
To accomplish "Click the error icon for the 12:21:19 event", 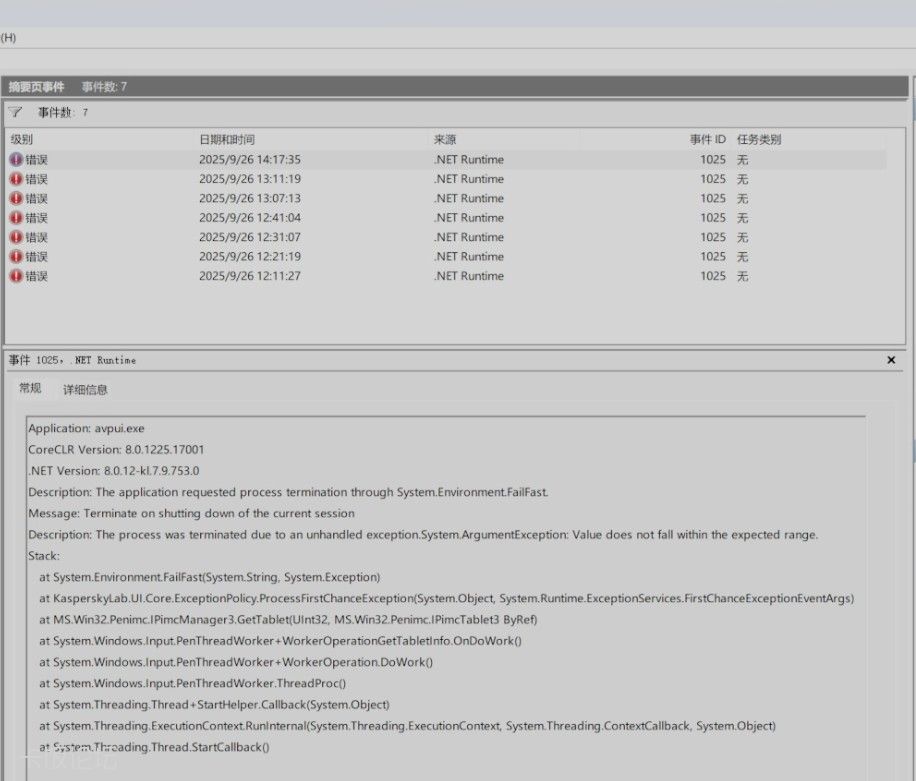I will click(16, 257).
